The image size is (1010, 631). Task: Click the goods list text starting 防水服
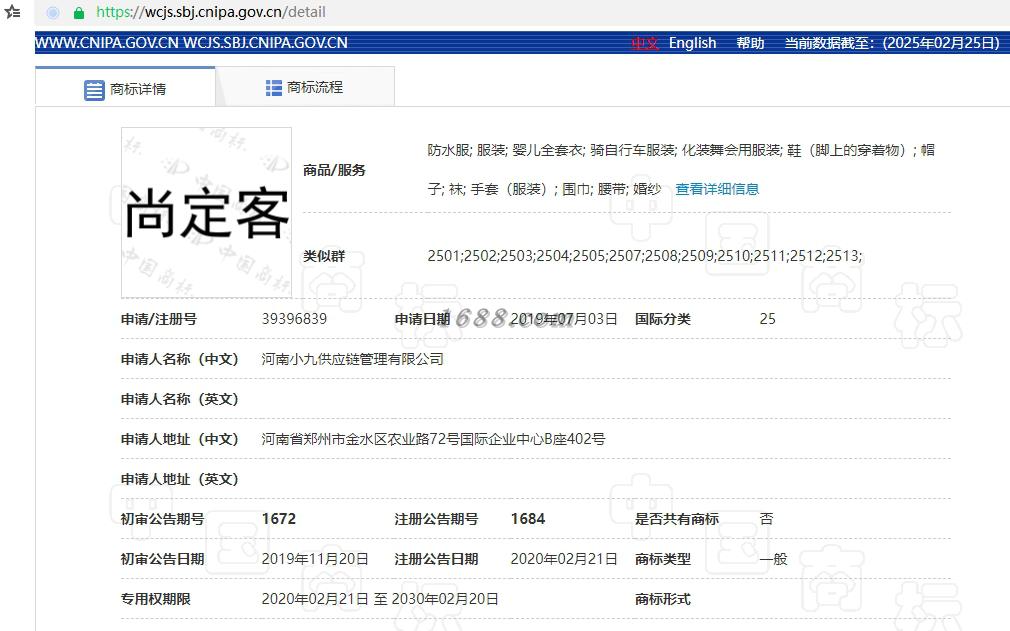click(681, 169)
